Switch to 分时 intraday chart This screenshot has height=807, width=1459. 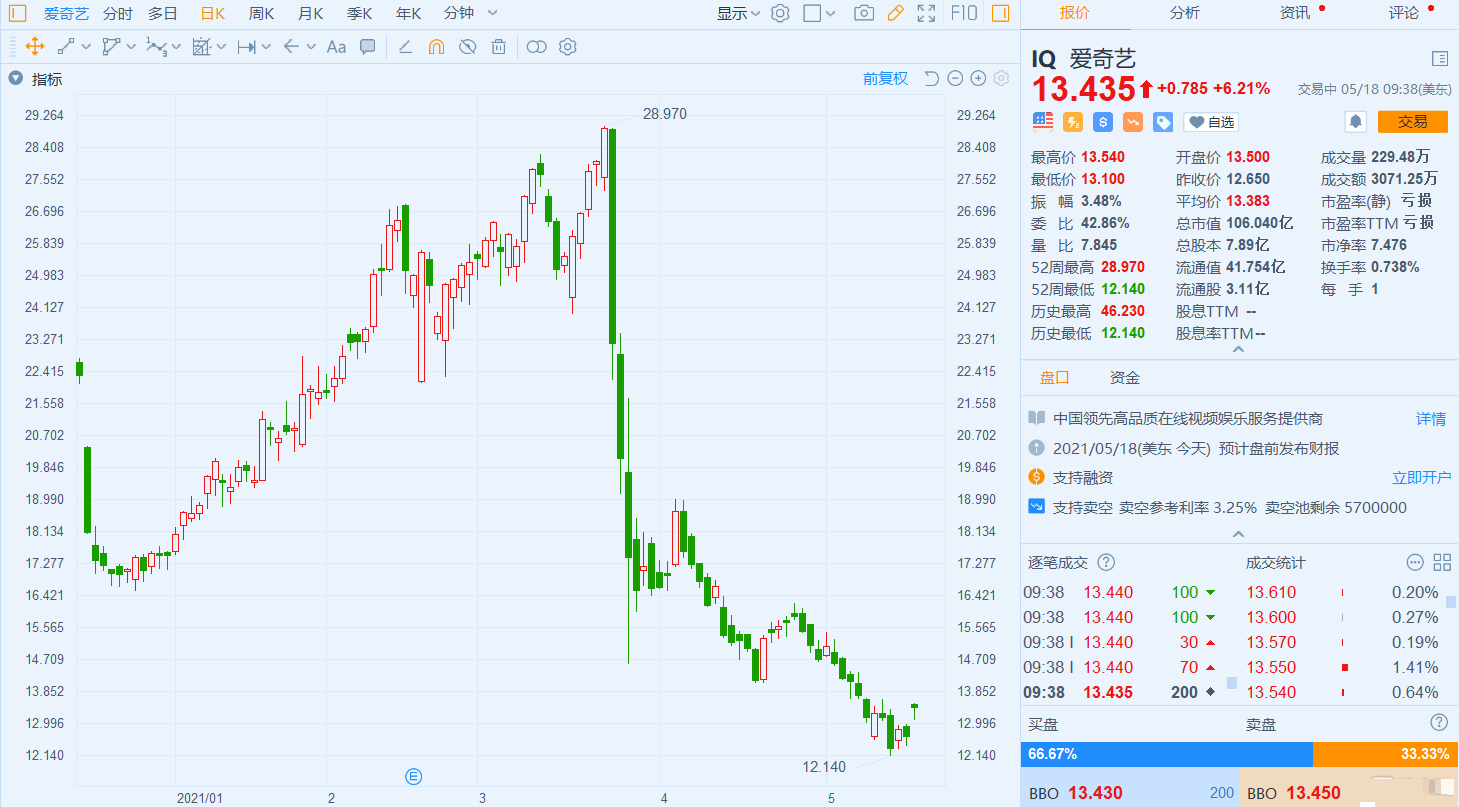(x=117, y=14)
